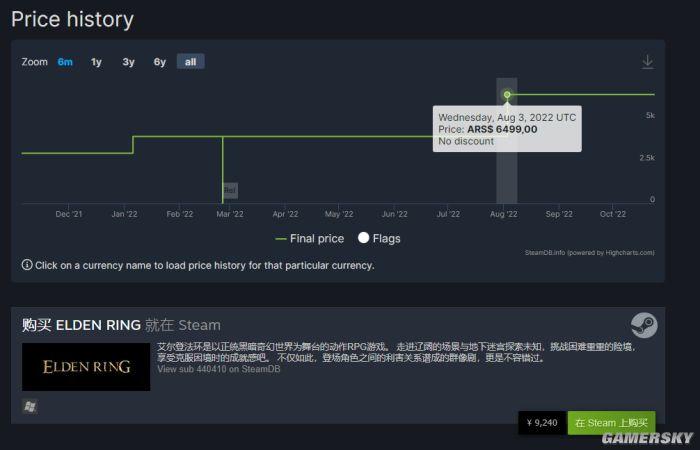Click the Elden Ring banner thumbnail

point(86,367)
